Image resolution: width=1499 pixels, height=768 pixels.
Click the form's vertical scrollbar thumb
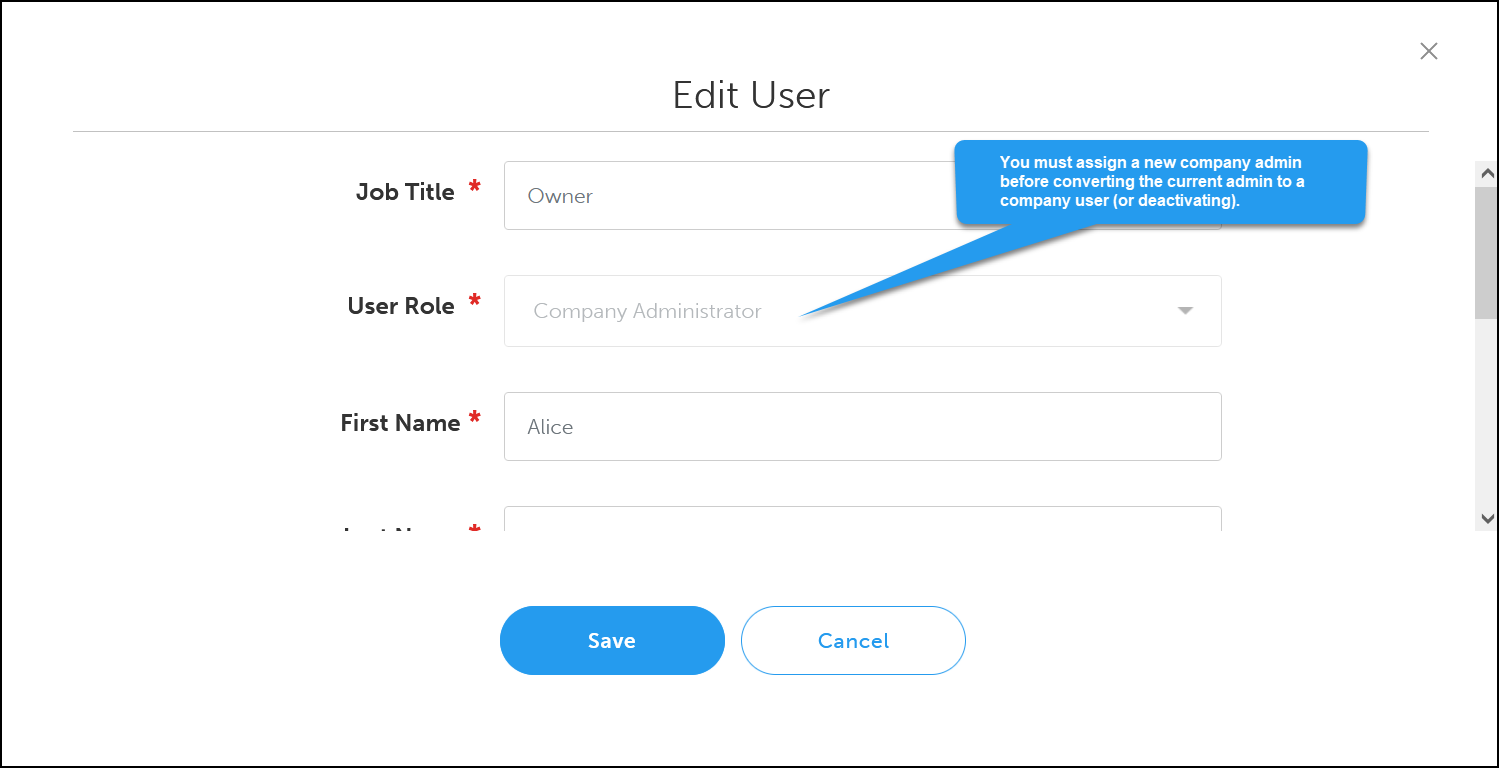pyautogui.click(x=1486, y=252)
